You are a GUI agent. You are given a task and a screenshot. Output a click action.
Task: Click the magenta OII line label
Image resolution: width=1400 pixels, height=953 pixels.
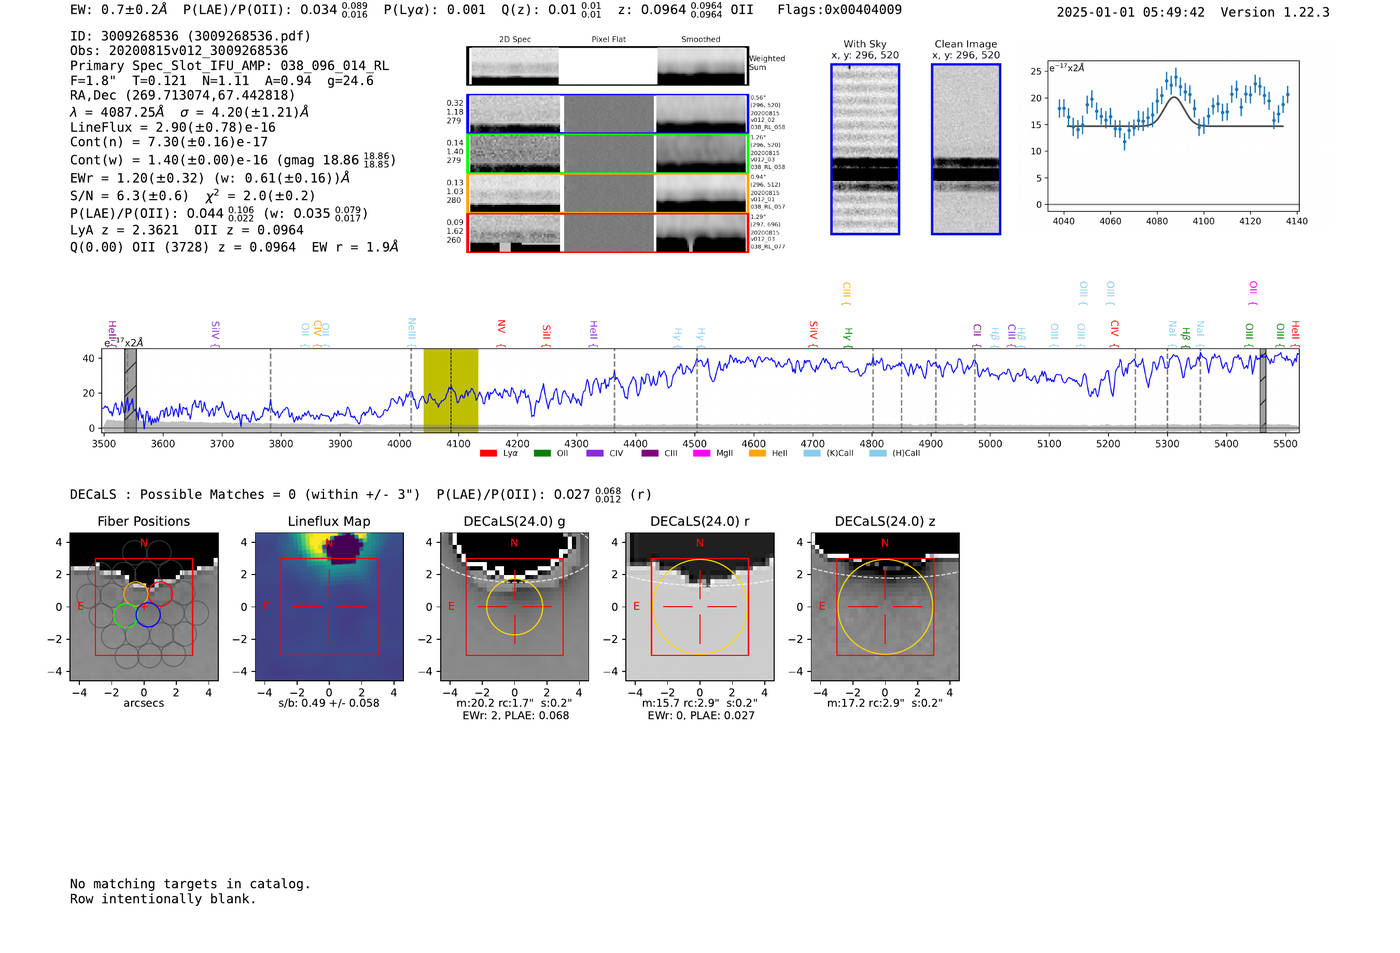(x=1253, y=293)
